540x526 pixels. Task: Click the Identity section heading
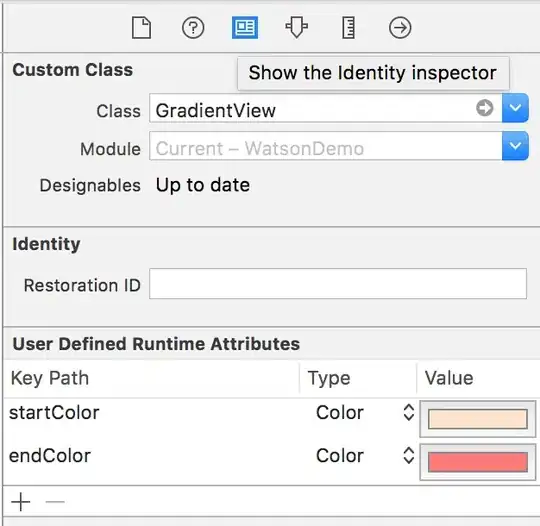tap(46, 244)
